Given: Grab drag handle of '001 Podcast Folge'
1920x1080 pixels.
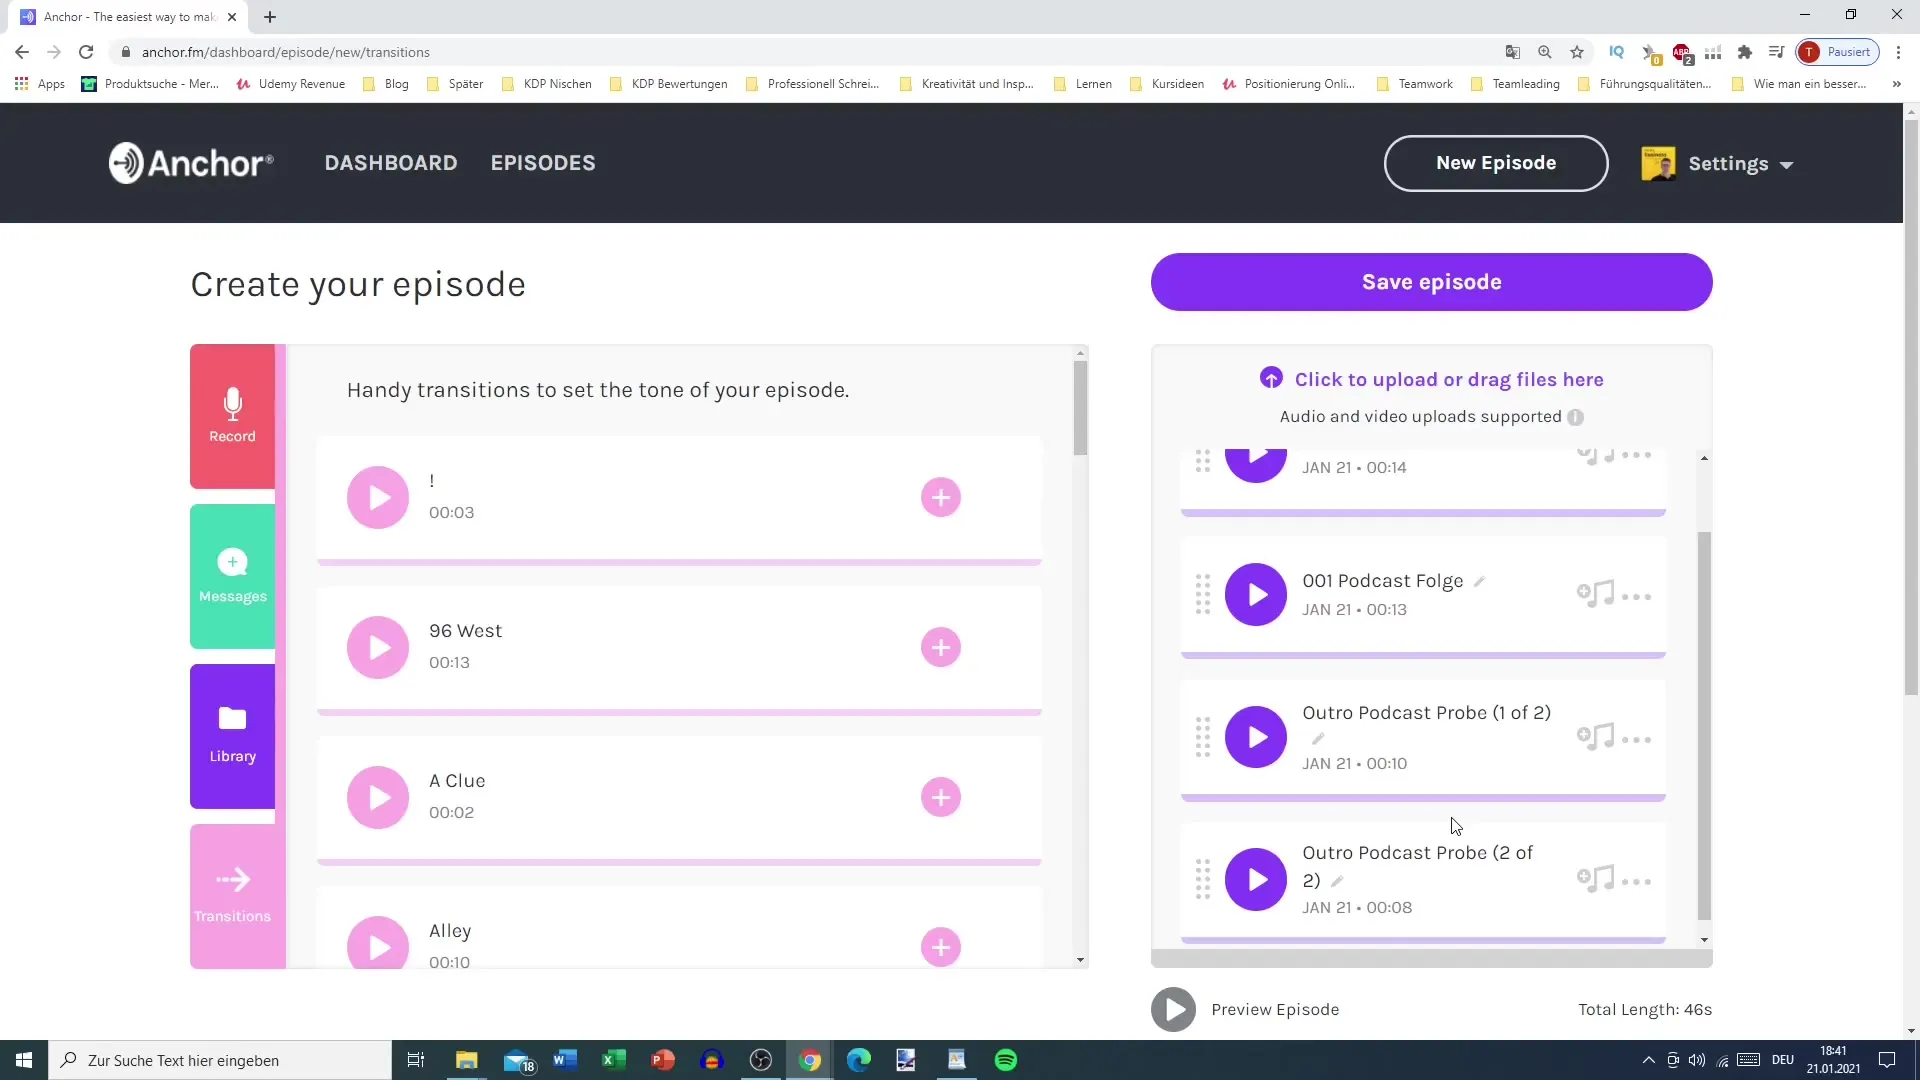Looking at the screenshot, I should click(x=1203, y=595).
